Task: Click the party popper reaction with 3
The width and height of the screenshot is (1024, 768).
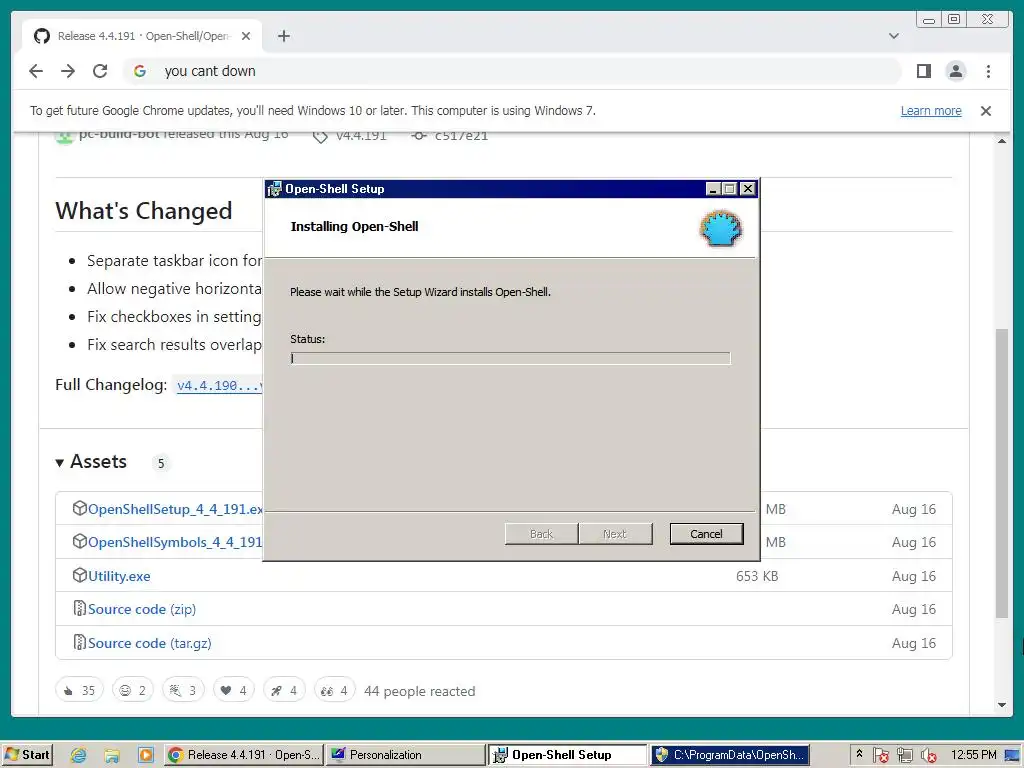Action: pyautogui.click(x=183, y=690)
